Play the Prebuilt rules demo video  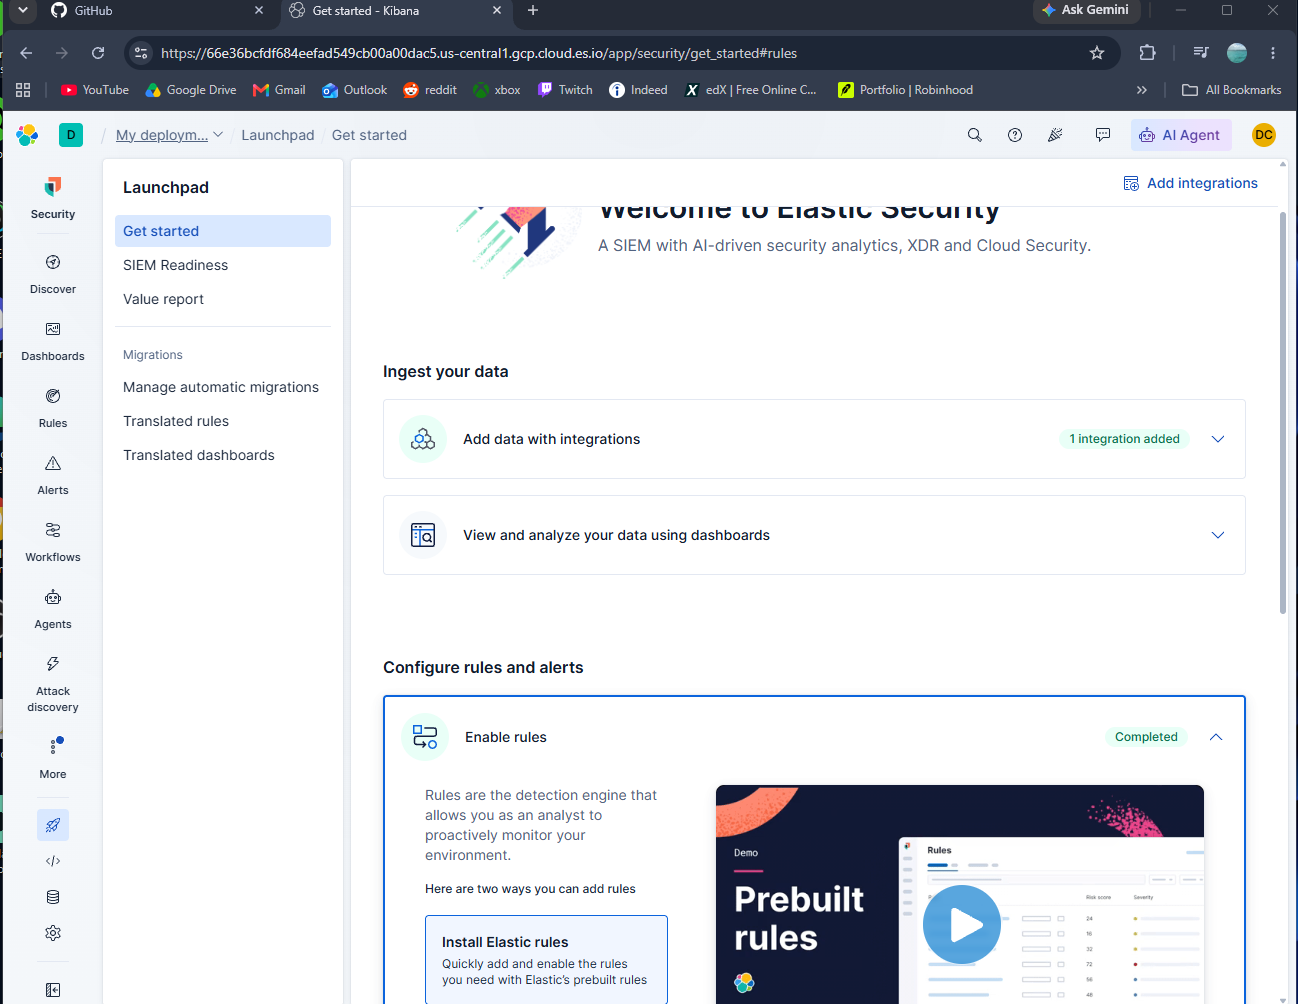[x=961, y=925]
